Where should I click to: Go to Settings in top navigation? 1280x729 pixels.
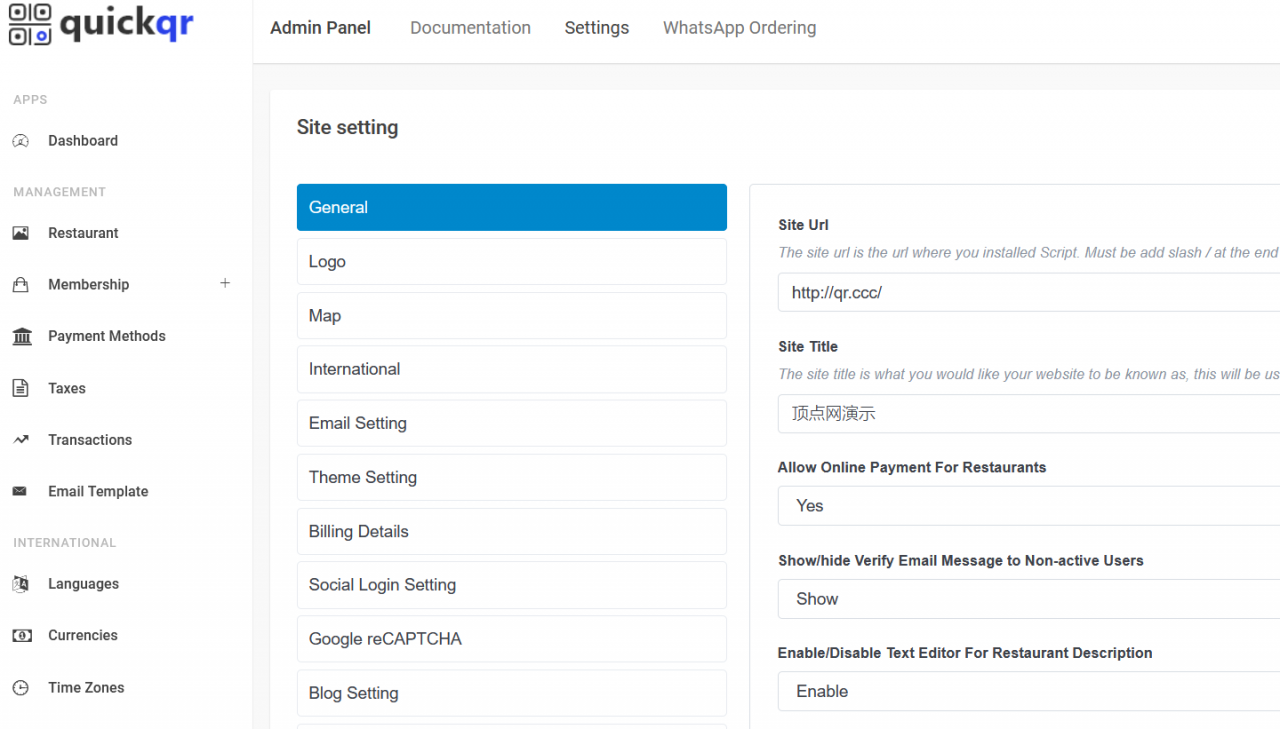(x=597, y=28)
